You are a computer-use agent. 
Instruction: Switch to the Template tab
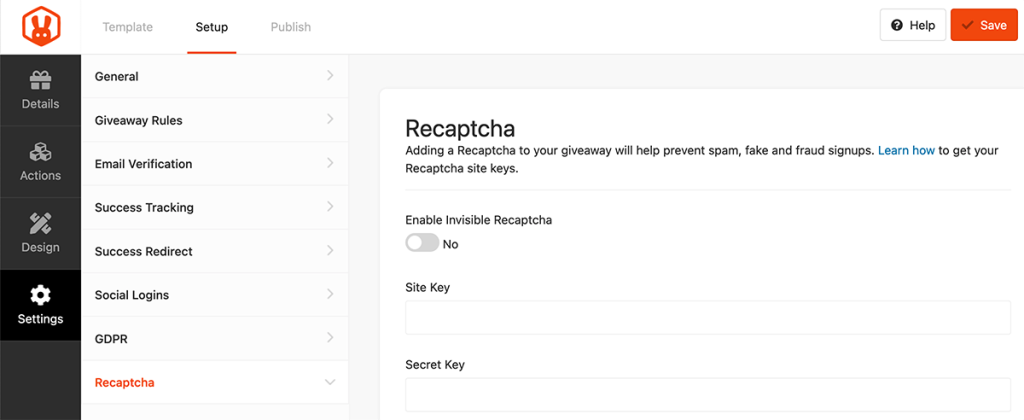click(x=128, y=27)
